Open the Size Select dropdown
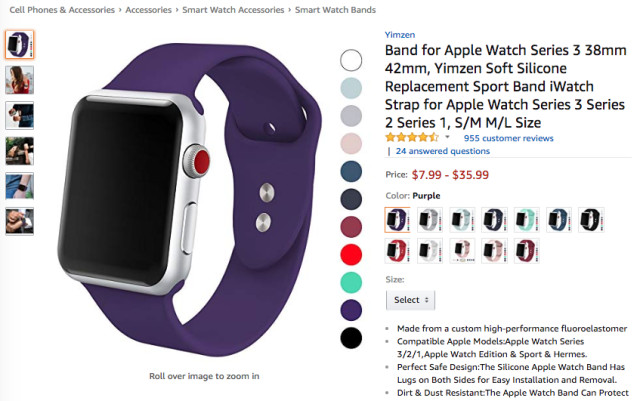Screen dimensions: 640x401 click(410, 300)
